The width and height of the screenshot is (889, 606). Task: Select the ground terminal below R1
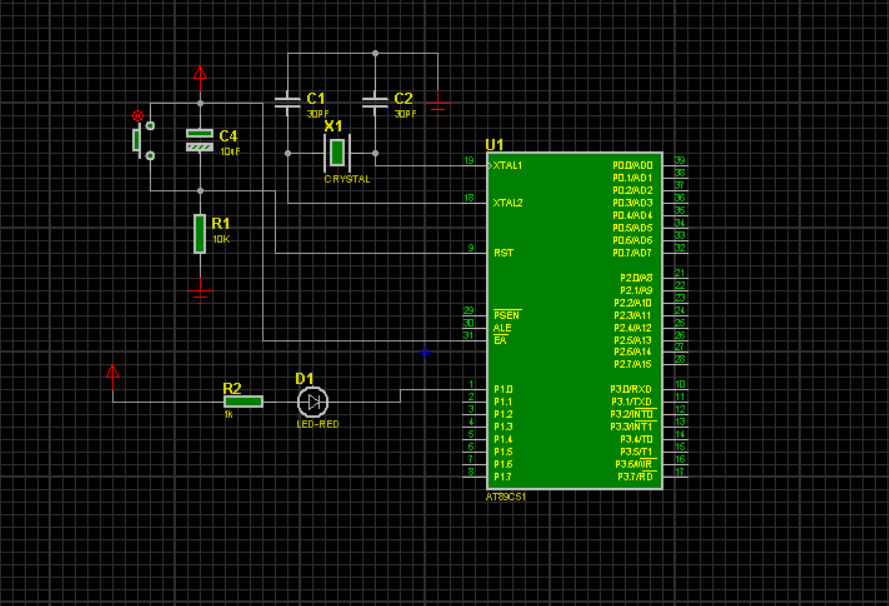click(x=200, y=291)
